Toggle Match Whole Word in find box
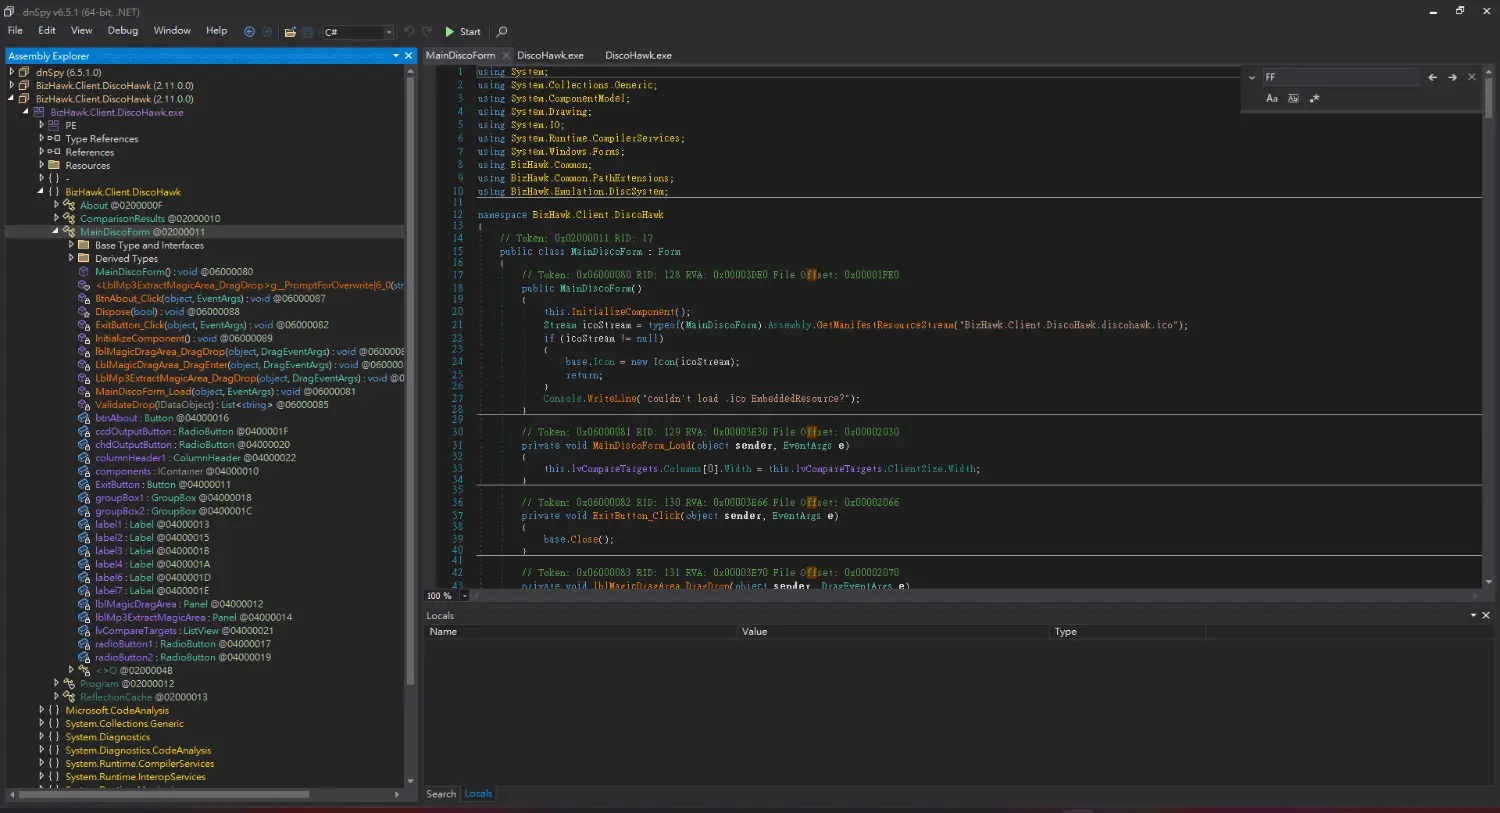This screenshot has height=813, width=1500. coord(1293,98)
